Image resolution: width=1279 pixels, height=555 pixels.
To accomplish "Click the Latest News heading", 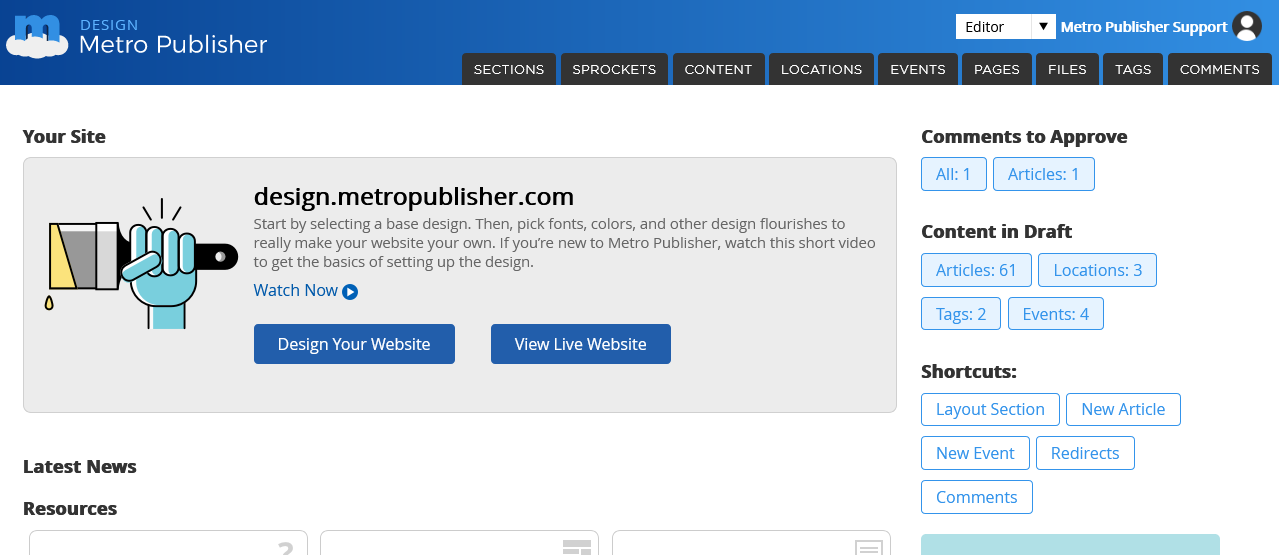I will point(80,467).
